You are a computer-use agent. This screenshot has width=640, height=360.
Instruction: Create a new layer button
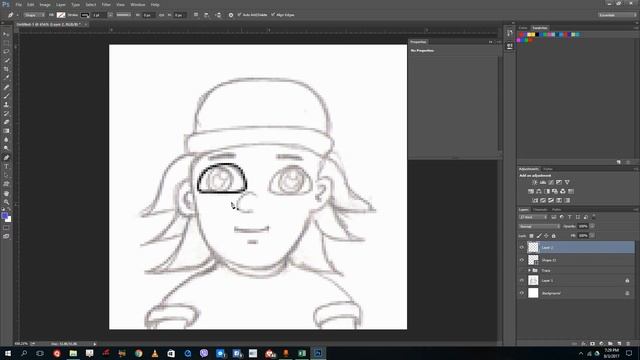click(619, 344)
